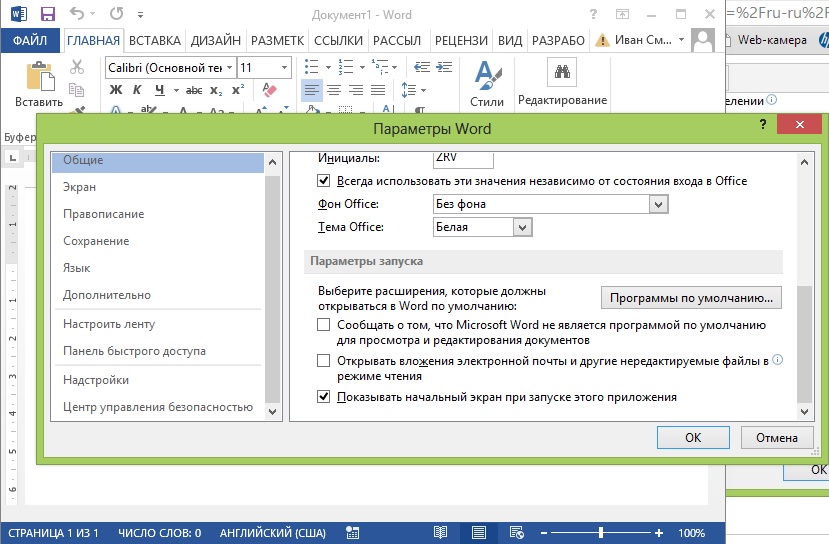
Task: Decrease paragraph indent
Action: pyautogui.click(x=421, y=67)
